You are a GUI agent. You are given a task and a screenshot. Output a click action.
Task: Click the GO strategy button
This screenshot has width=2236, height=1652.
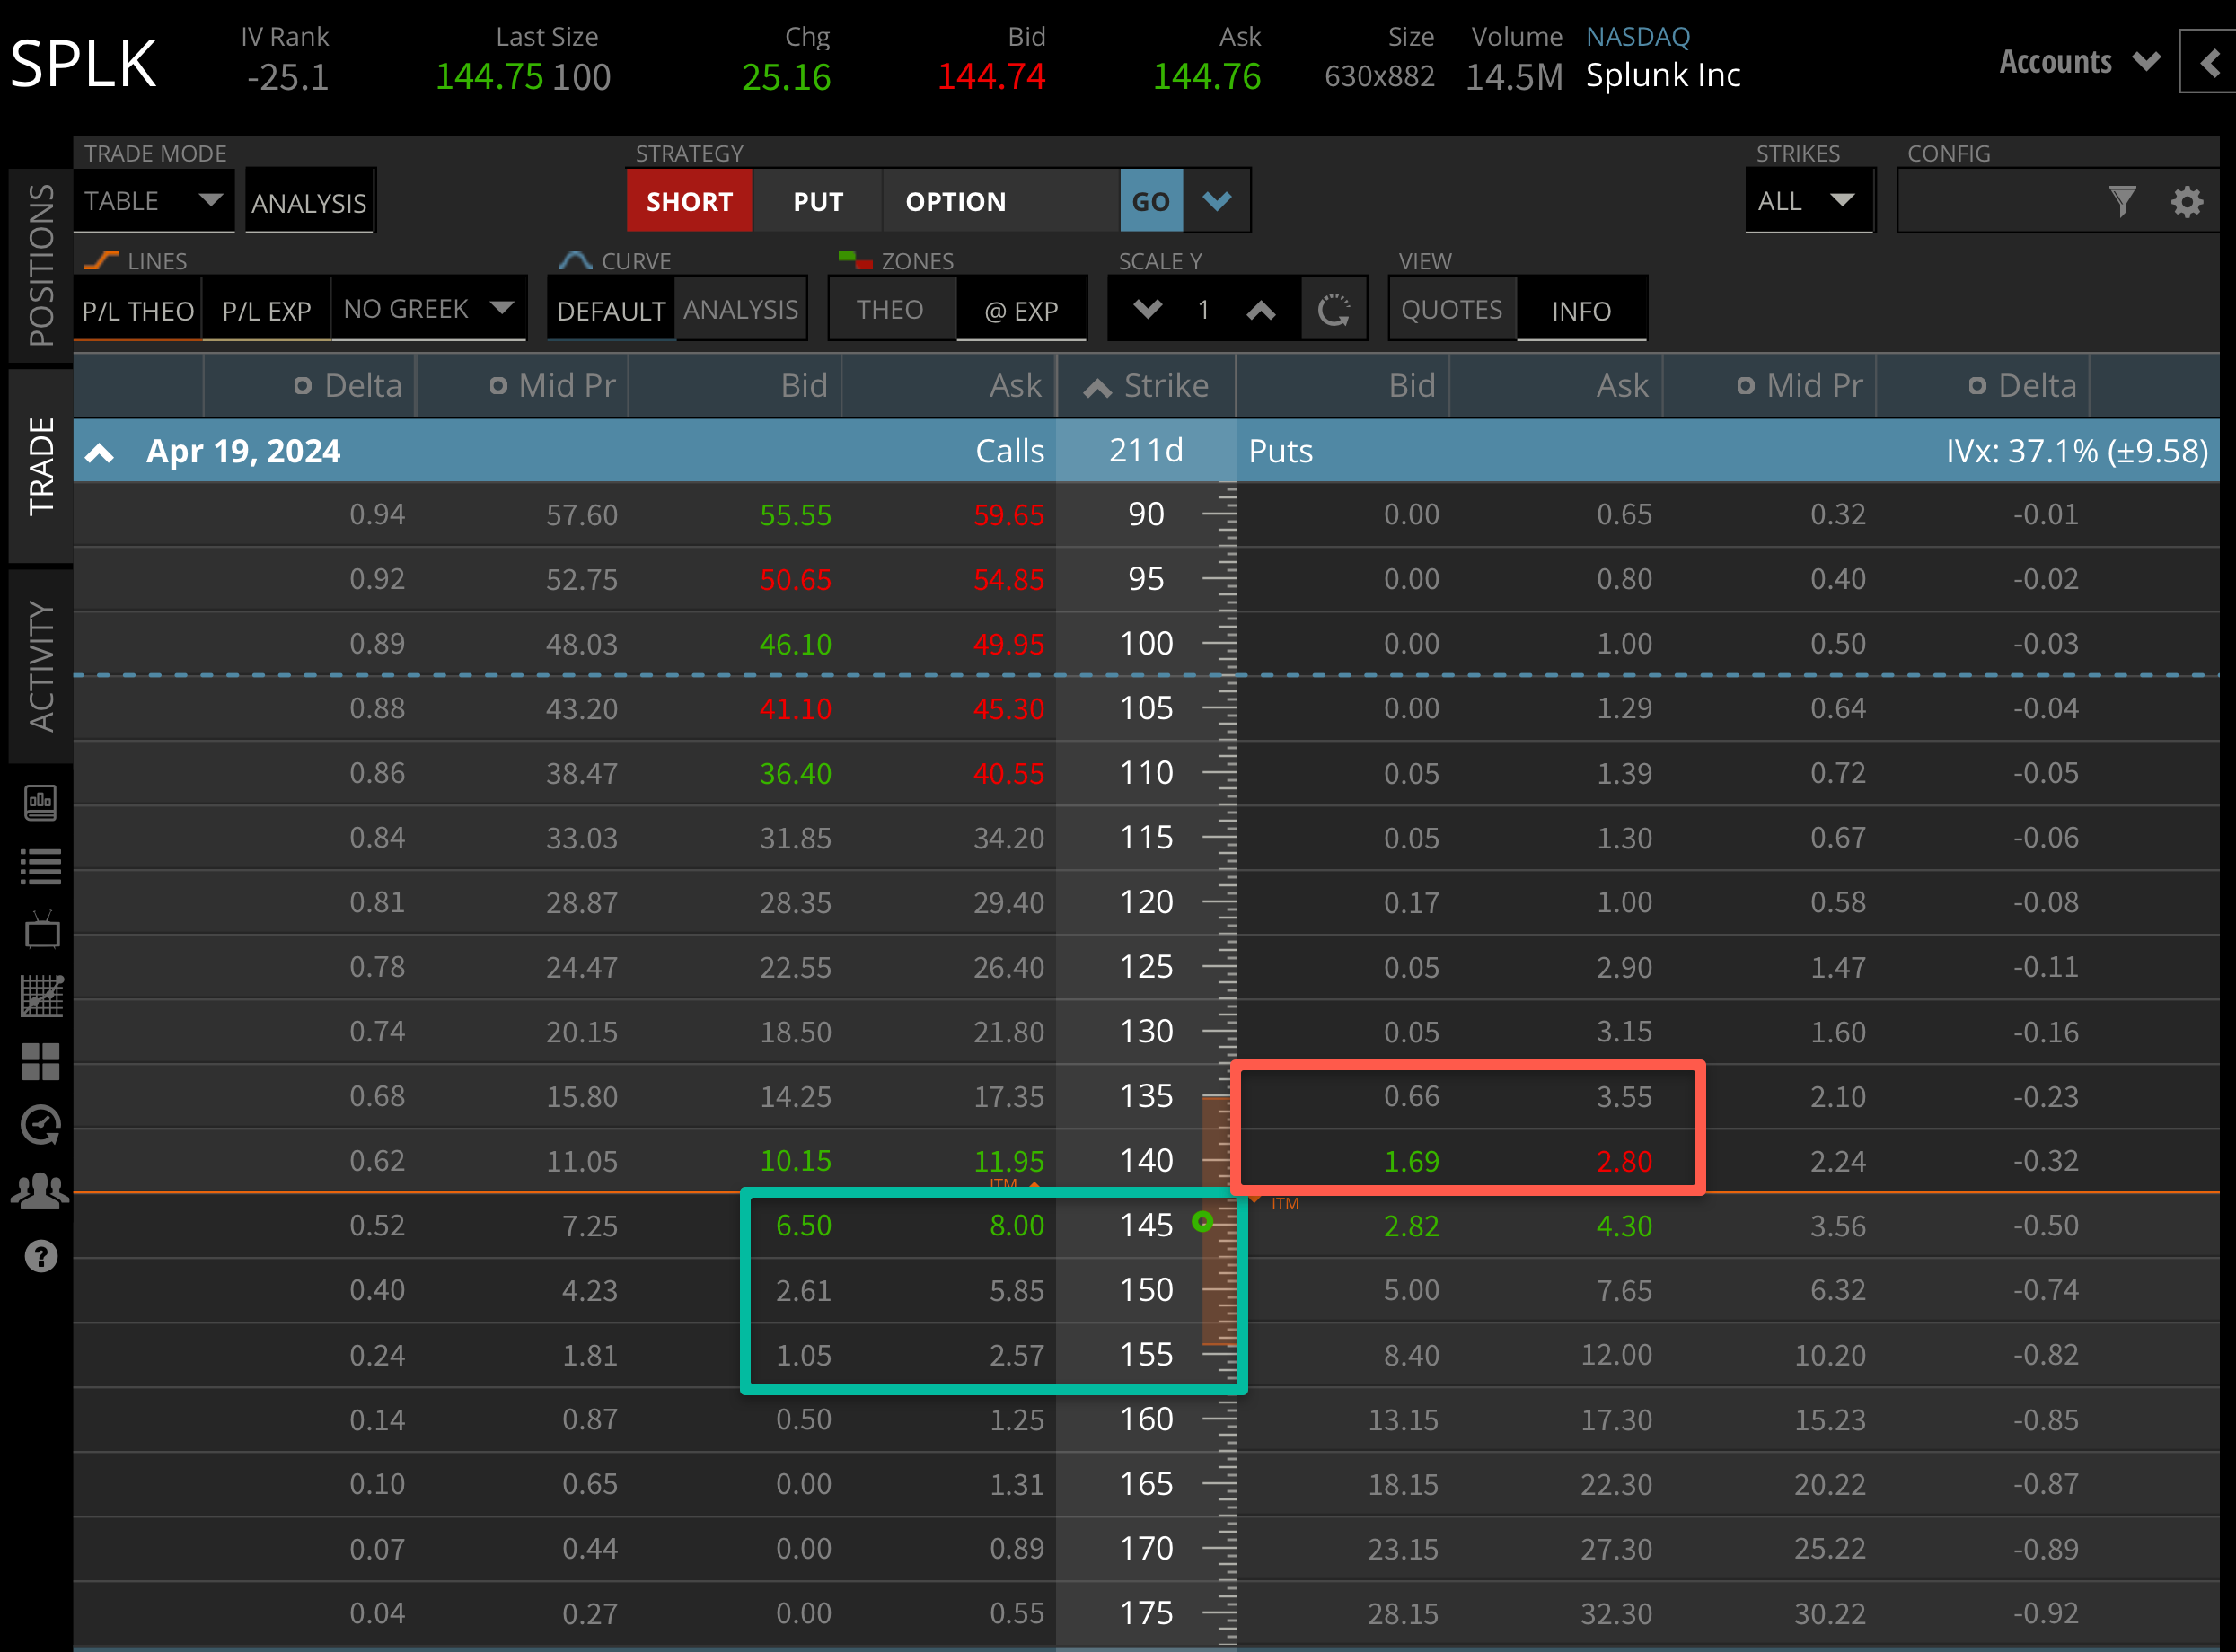click(1151, 200)
